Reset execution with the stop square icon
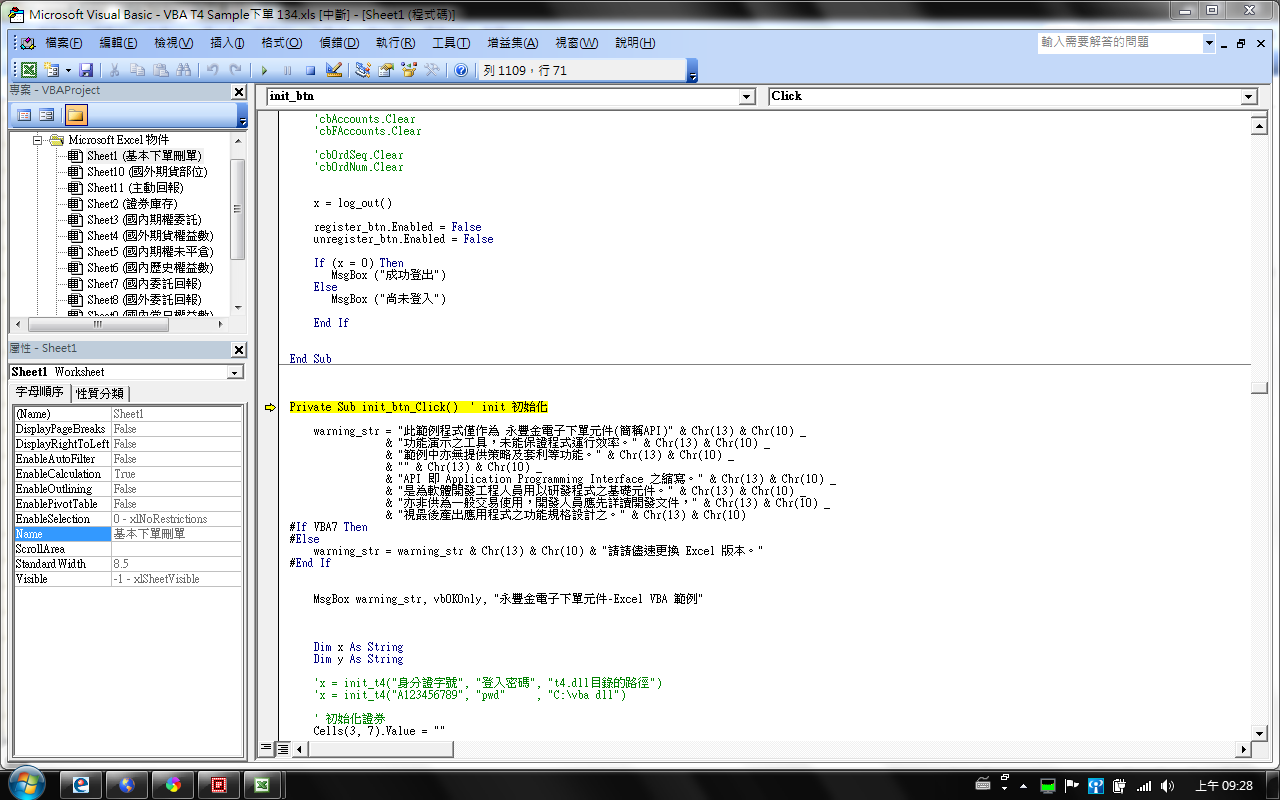Viewport: 1280px width, 800px height. tap(310, 70)
